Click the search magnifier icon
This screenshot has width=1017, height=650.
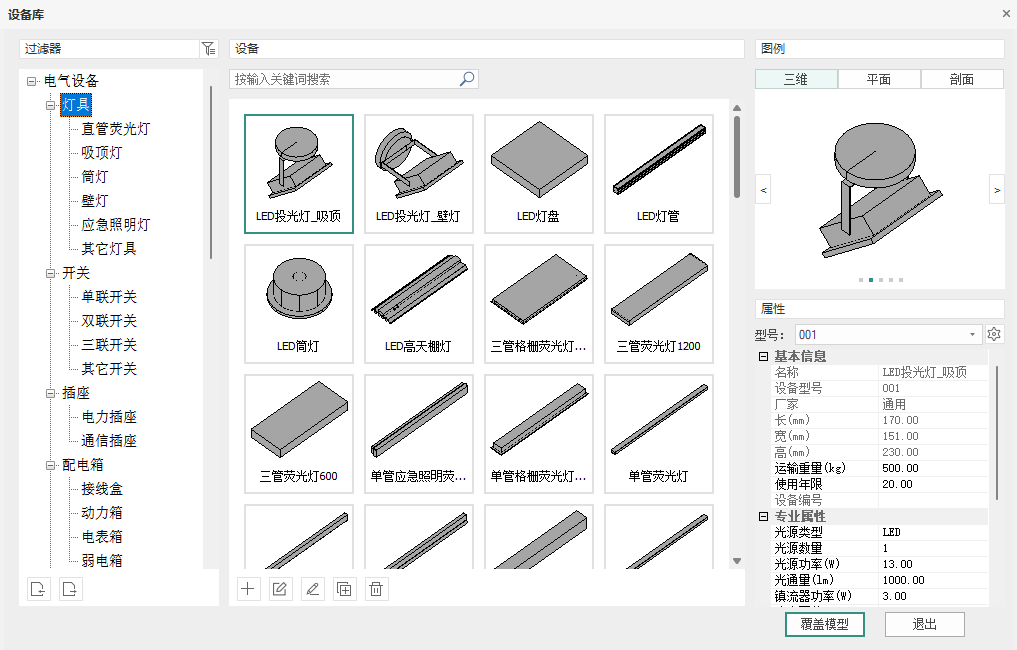(466, 79)
